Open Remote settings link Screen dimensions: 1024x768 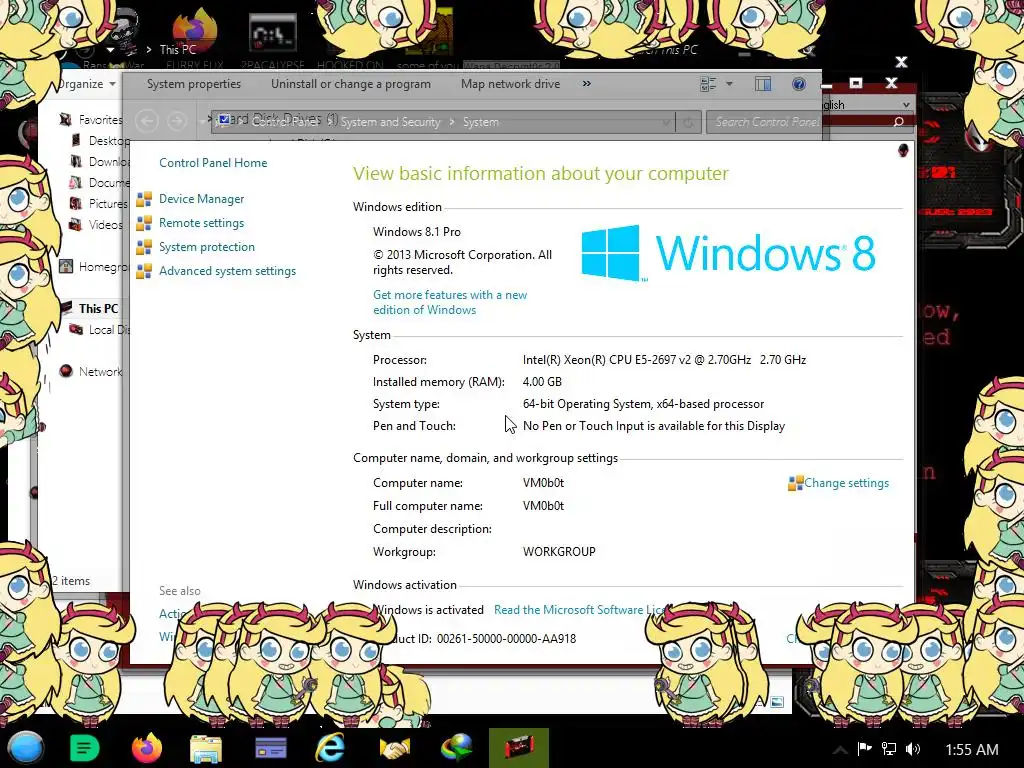(x=201, y=223)
